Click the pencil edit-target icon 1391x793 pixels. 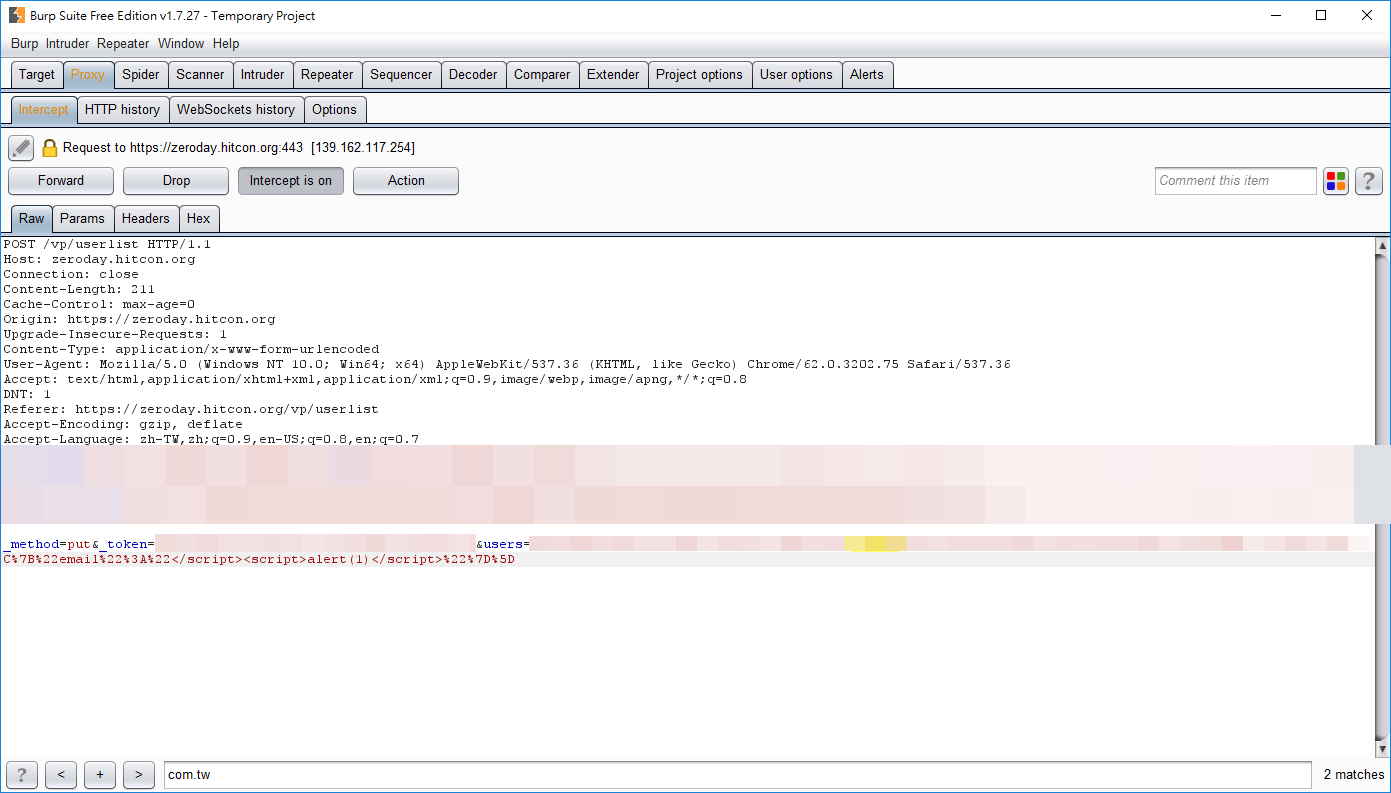(x=21, y=148)
